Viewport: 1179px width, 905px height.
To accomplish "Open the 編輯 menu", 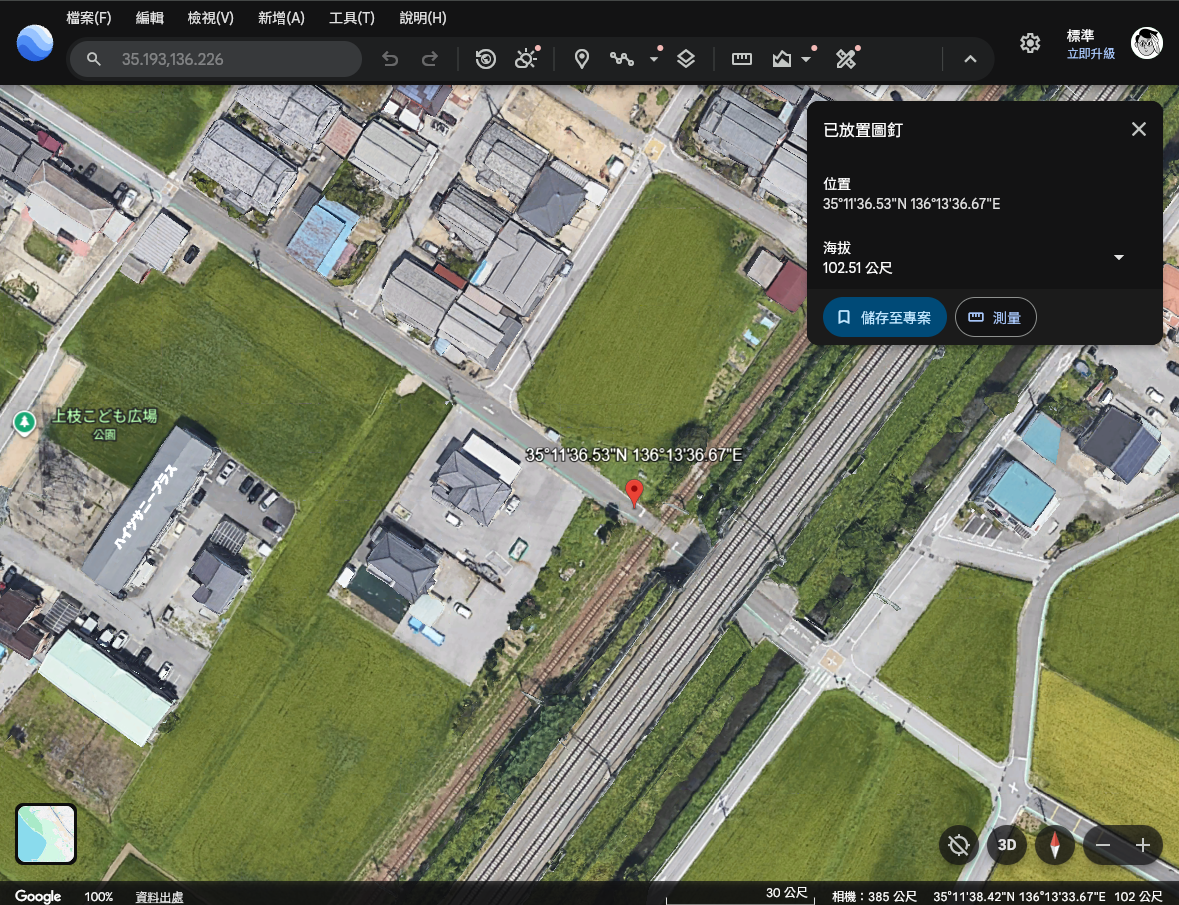I will pyautogui.click(x=150, y=18).
